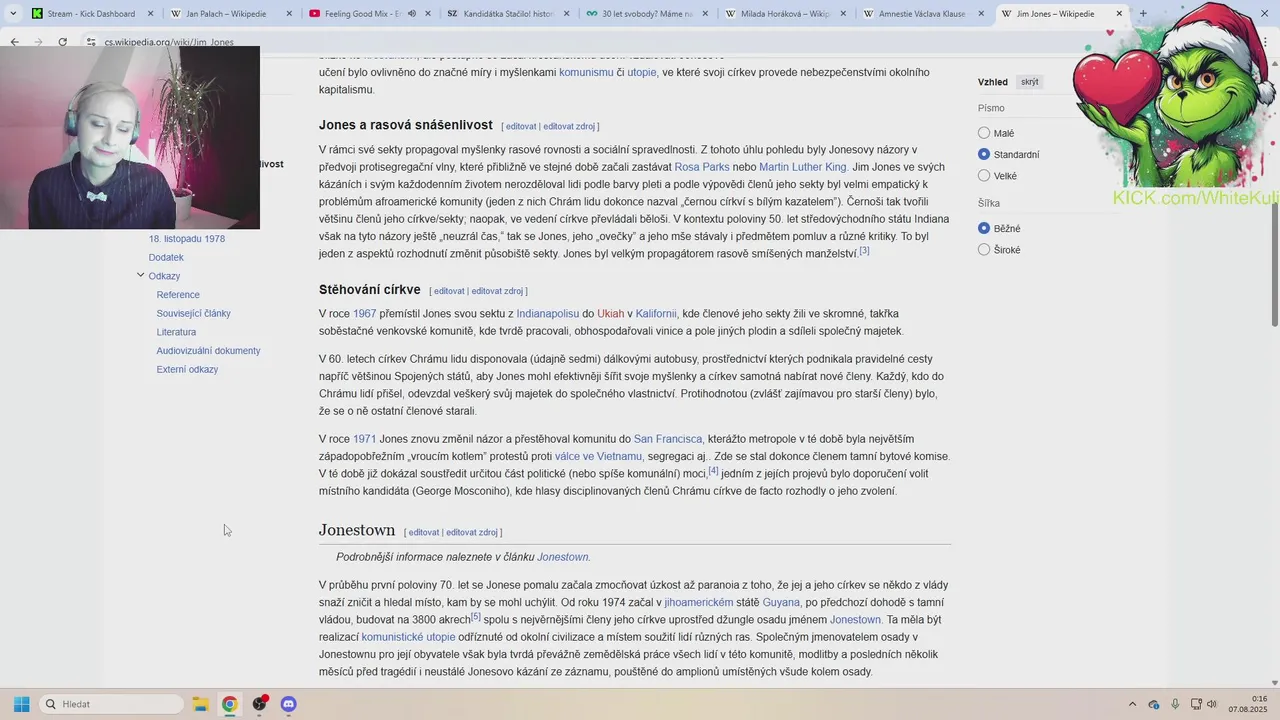This screenshot has height=720, width=1280.
Task: Click editovat for Jones a rasová snášenlivost
Action: (521, 126)
